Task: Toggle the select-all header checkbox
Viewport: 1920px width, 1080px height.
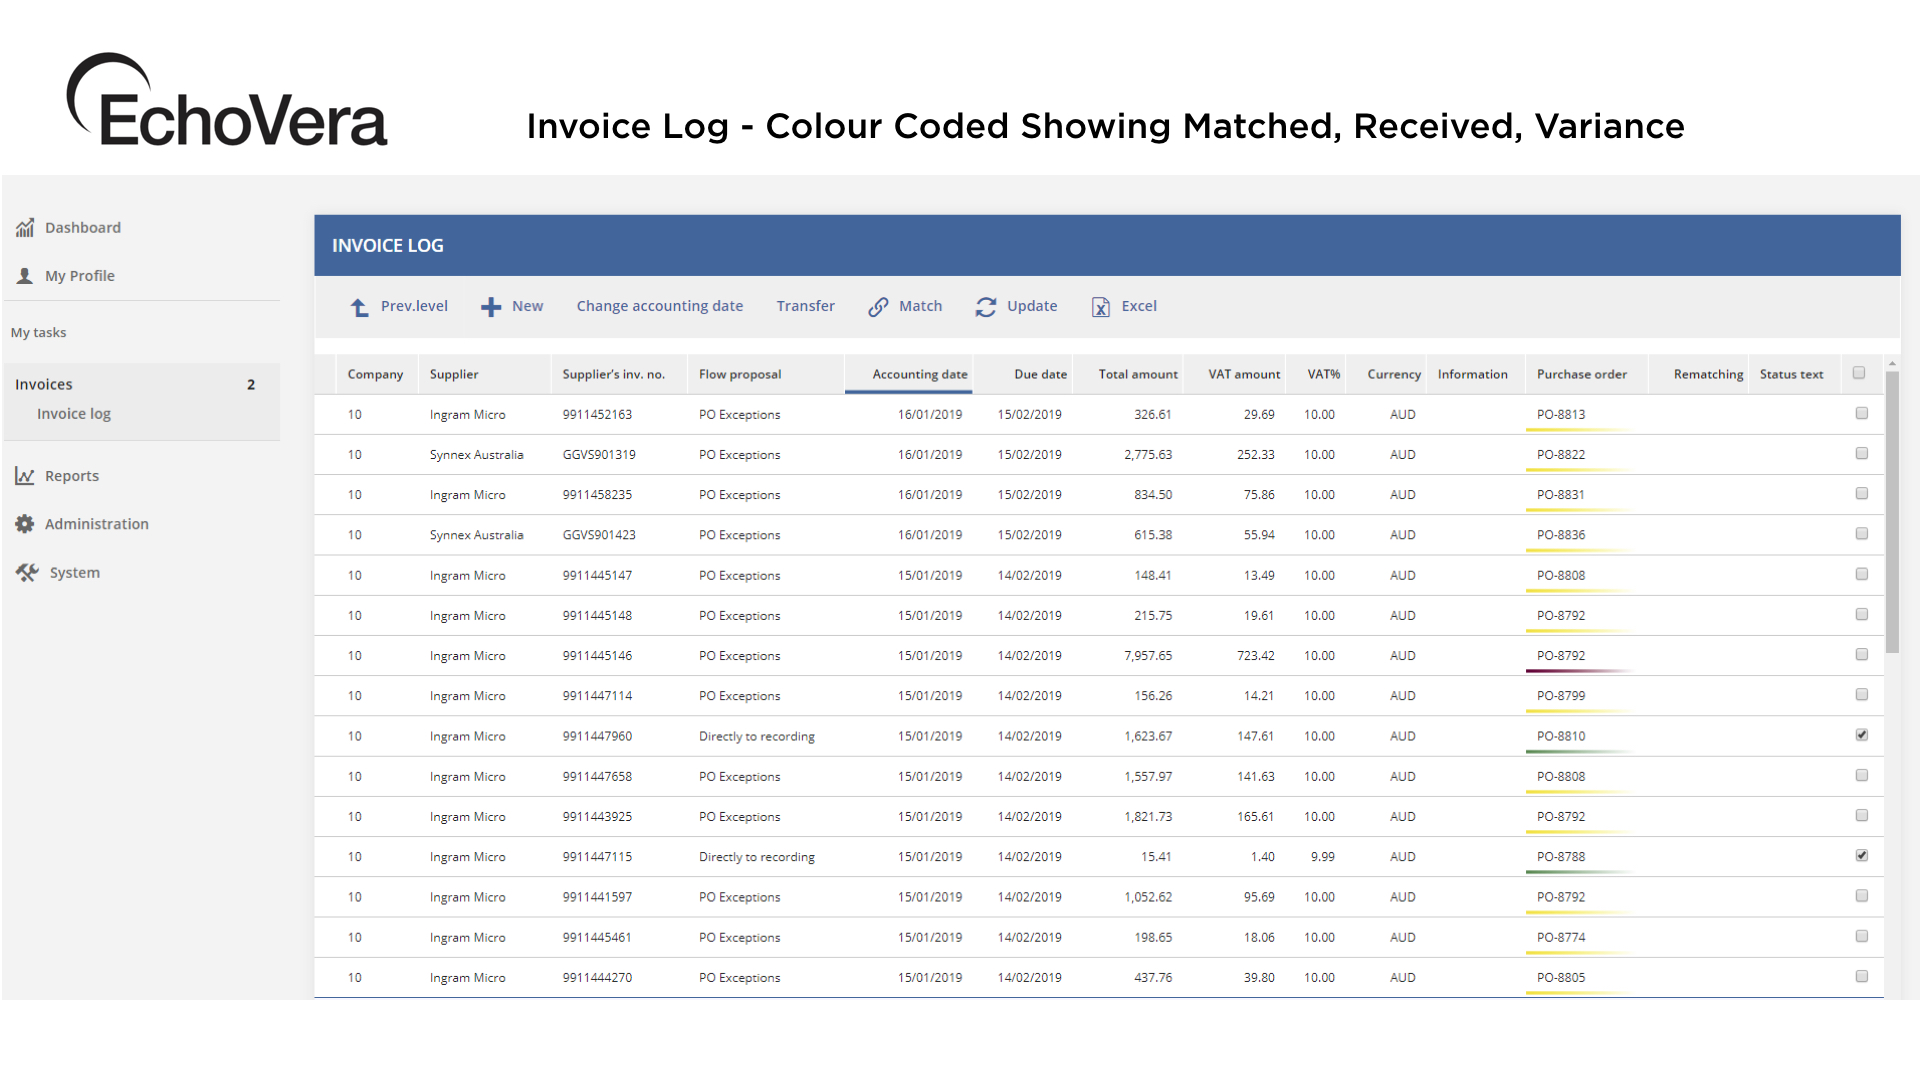Action: pos(1858,373)
